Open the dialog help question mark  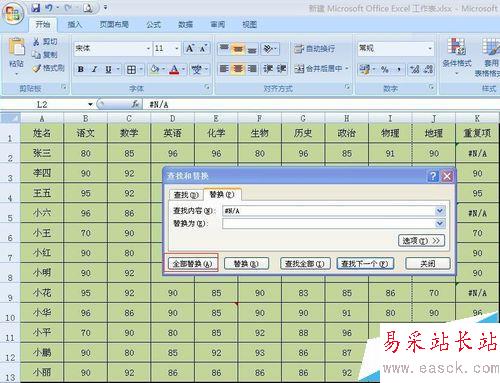(x=433, y=176)
